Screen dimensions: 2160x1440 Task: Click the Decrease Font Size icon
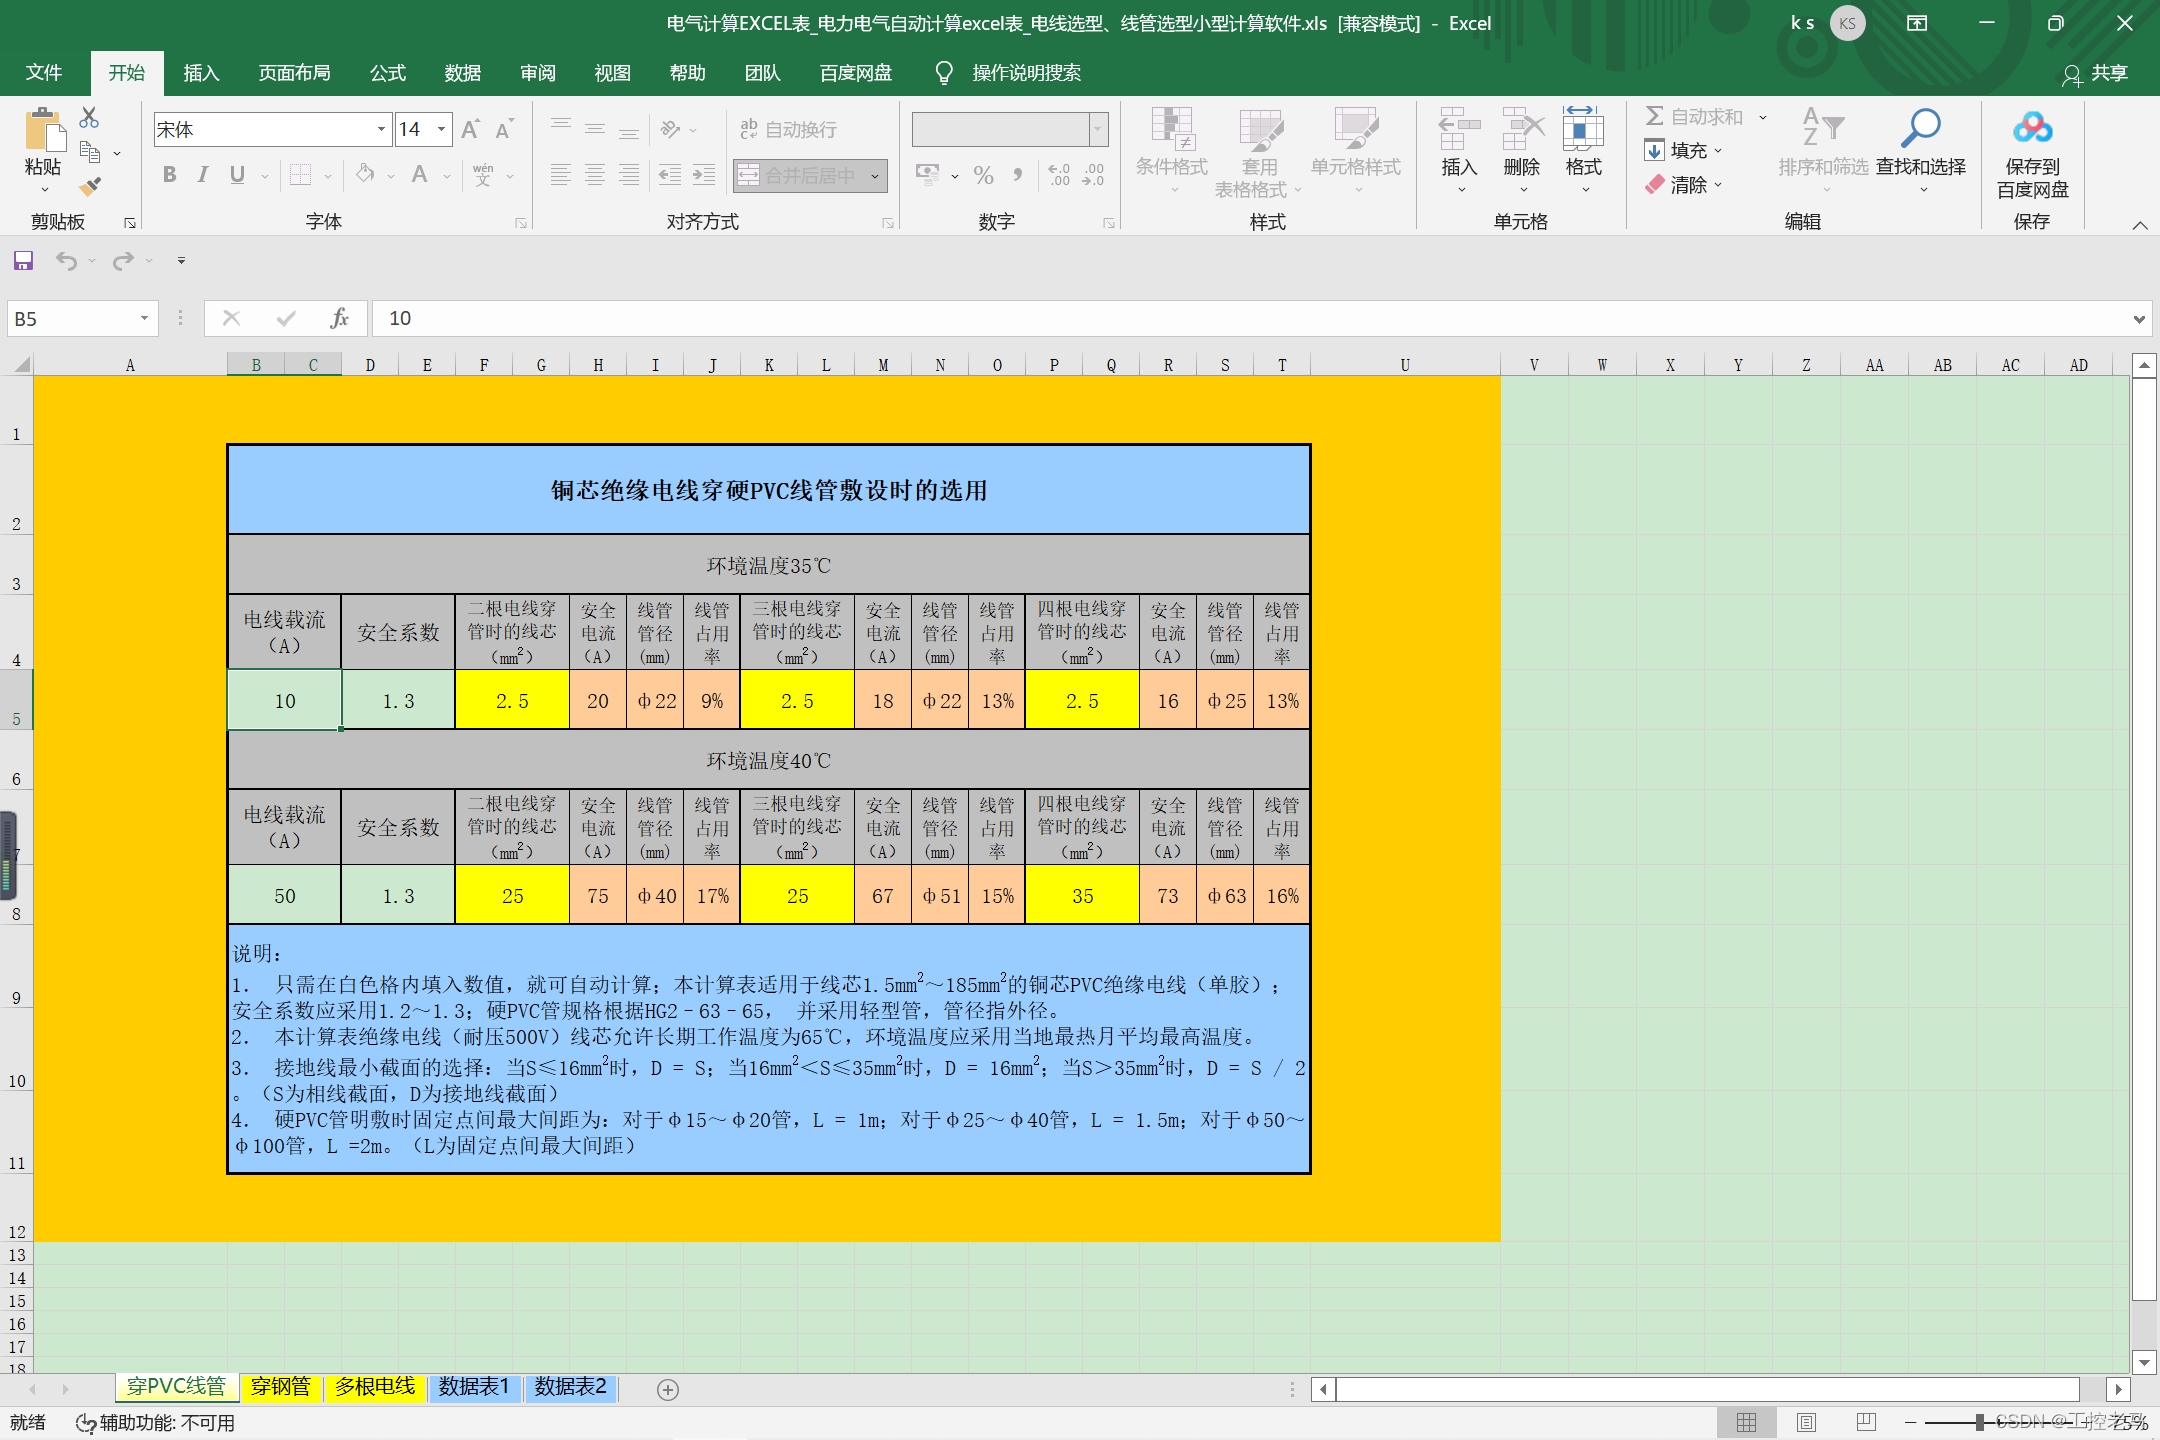click(x=504, y=129)
